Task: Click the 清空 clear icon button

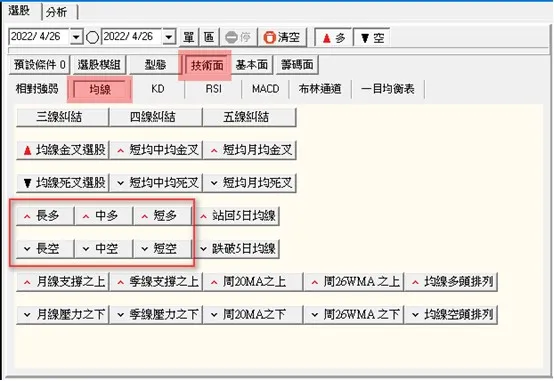Action: (x=282, y=37)
